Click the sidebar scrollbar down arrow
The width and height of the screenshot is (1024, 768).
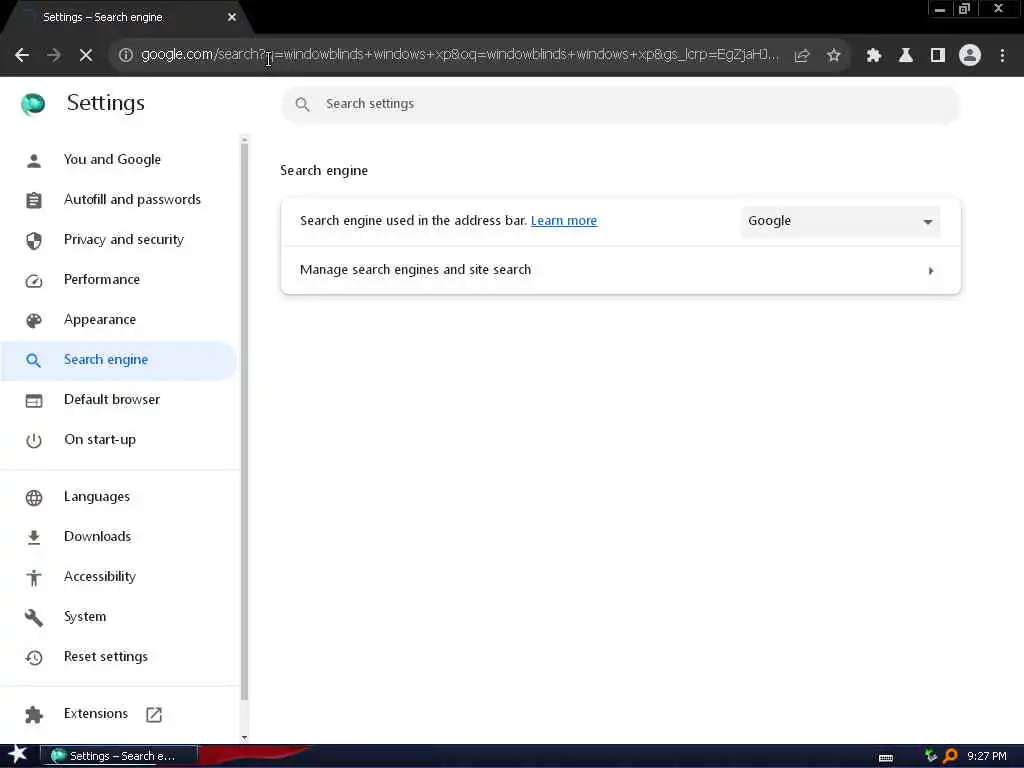tap(244, 737)
